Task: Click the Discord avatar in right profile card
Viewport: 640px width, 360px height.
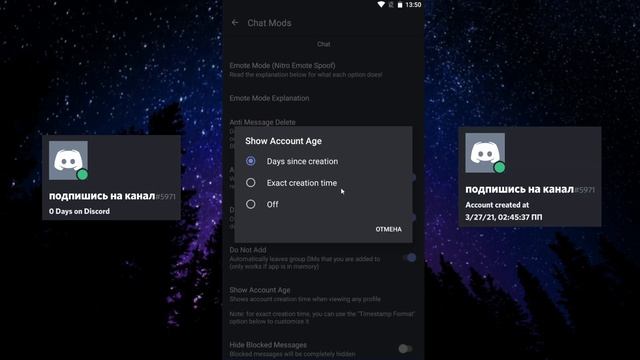Action: click(x=485, y=153)
